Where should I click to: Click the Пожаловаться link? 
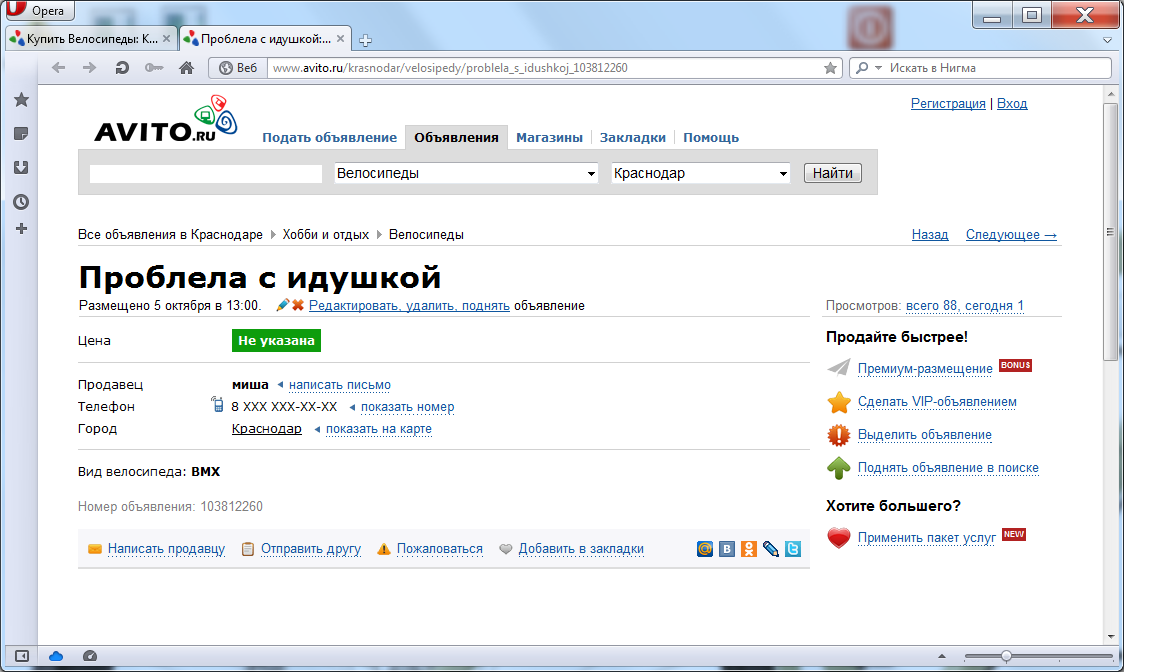439,549
